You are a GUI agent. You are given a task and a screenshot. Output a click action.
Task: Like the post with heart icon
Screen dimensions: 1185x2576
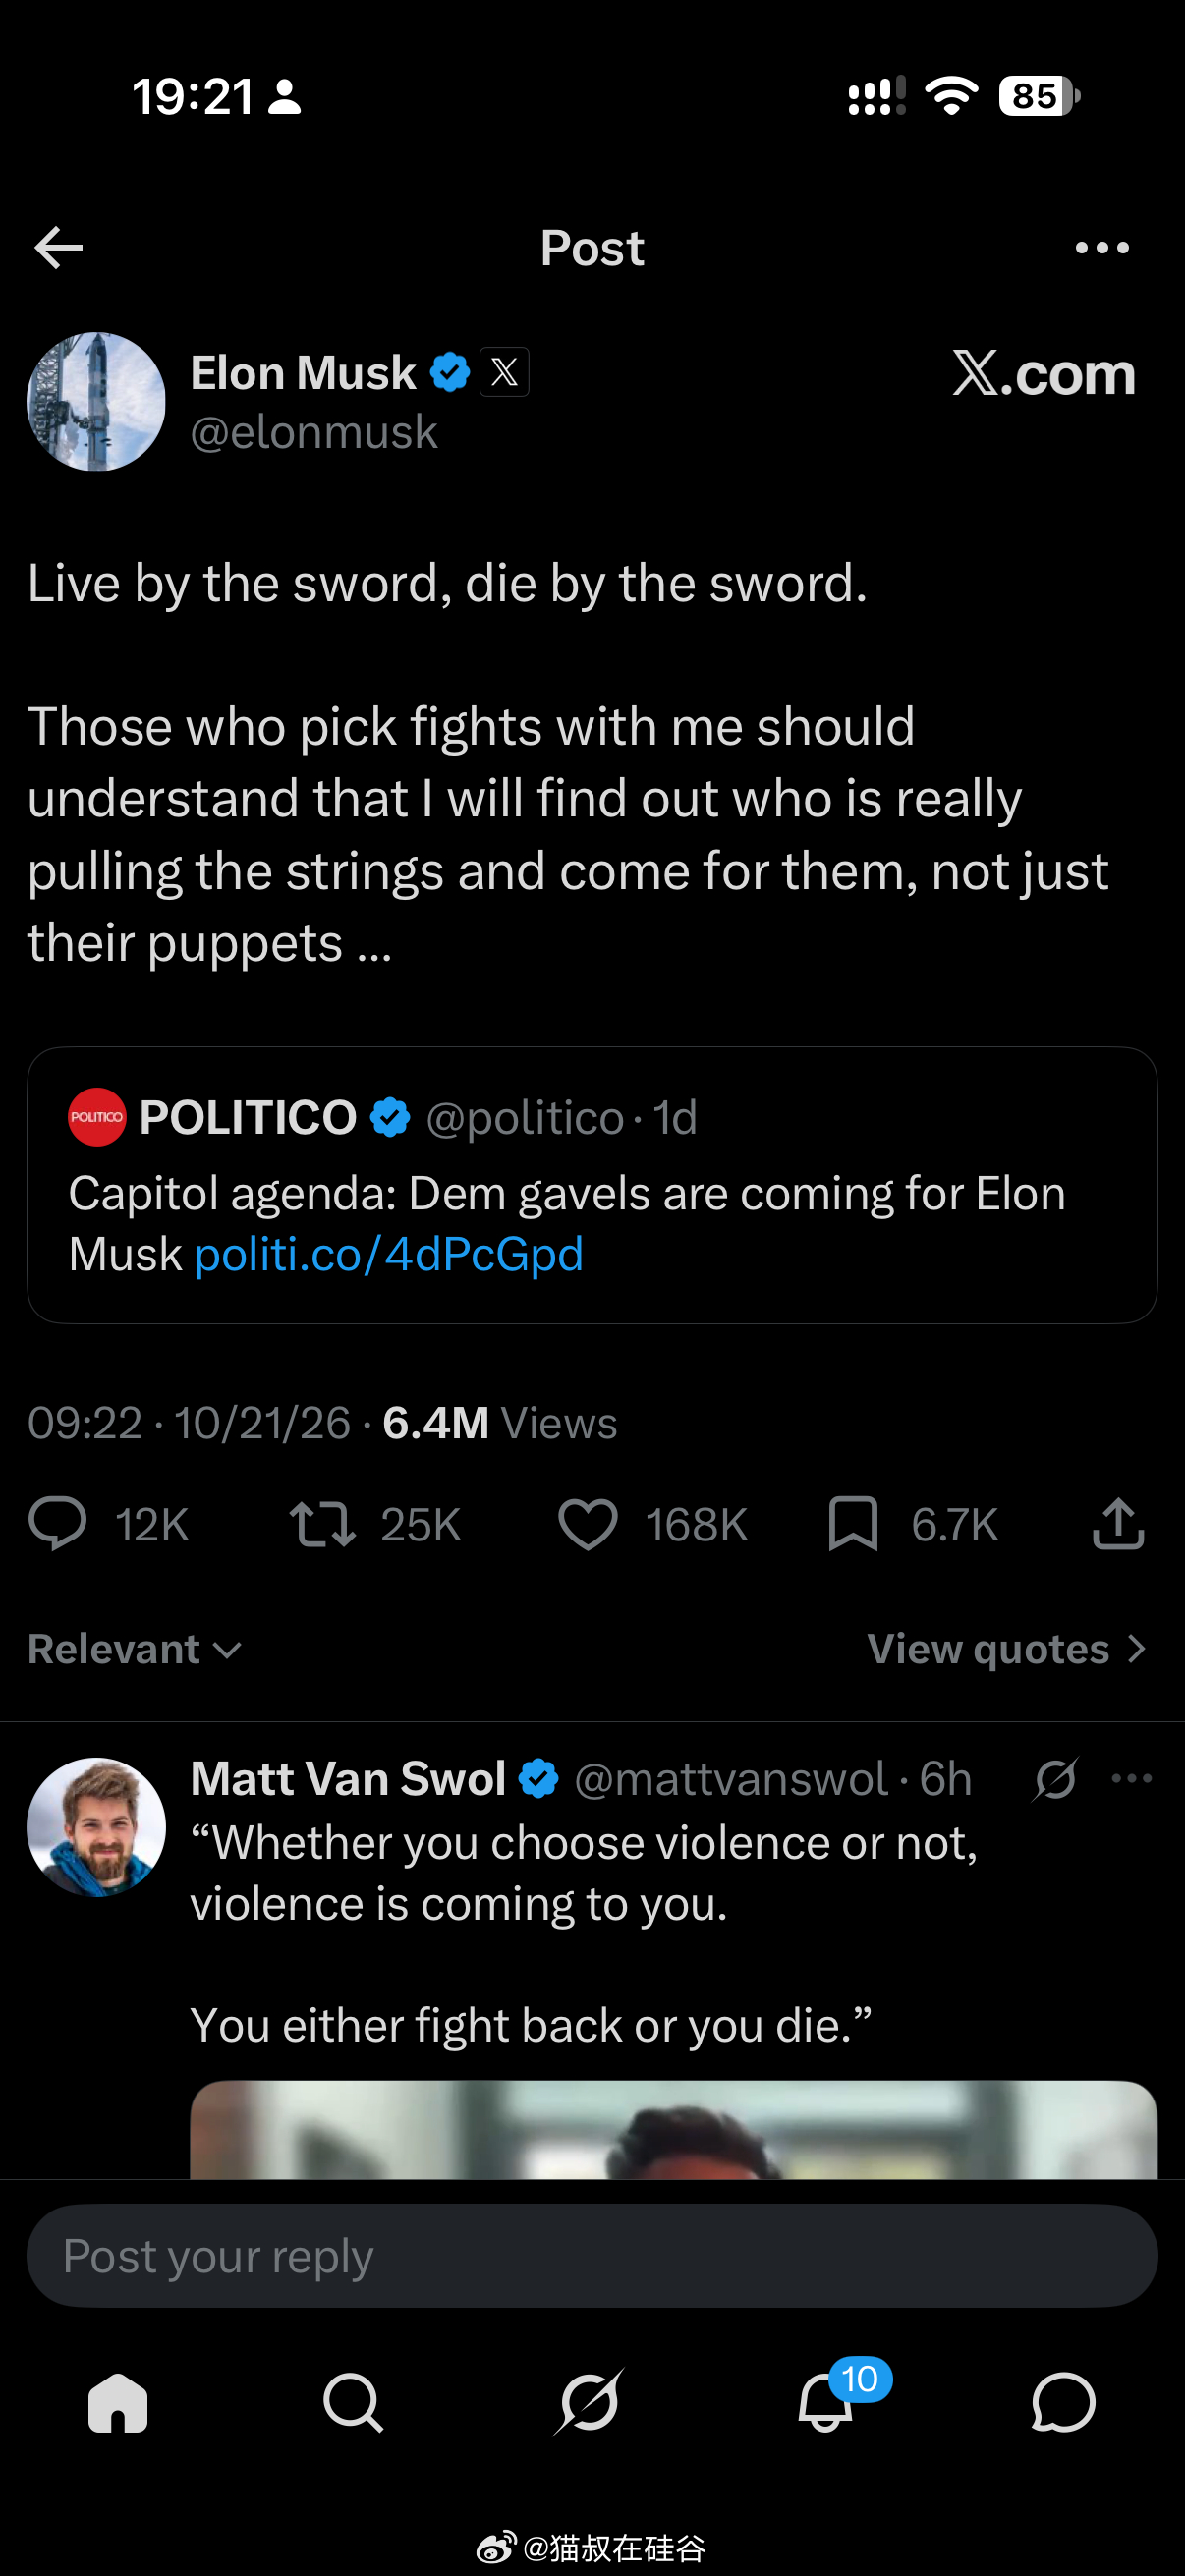(x=588, y=1524)
